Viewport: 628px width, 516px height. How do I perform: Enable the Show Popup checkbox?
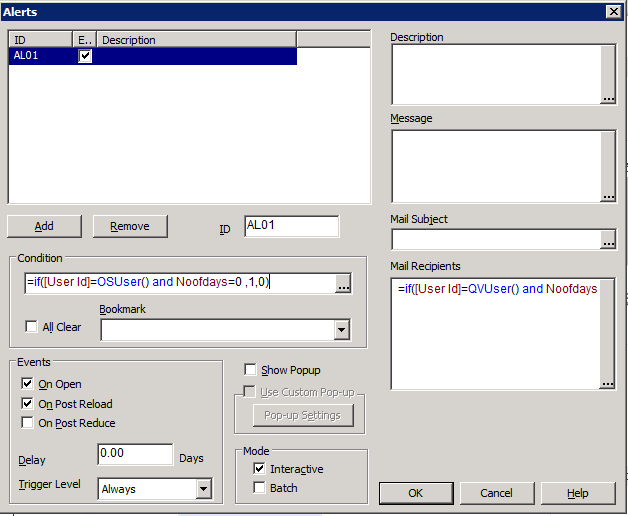tap(250, 369)
